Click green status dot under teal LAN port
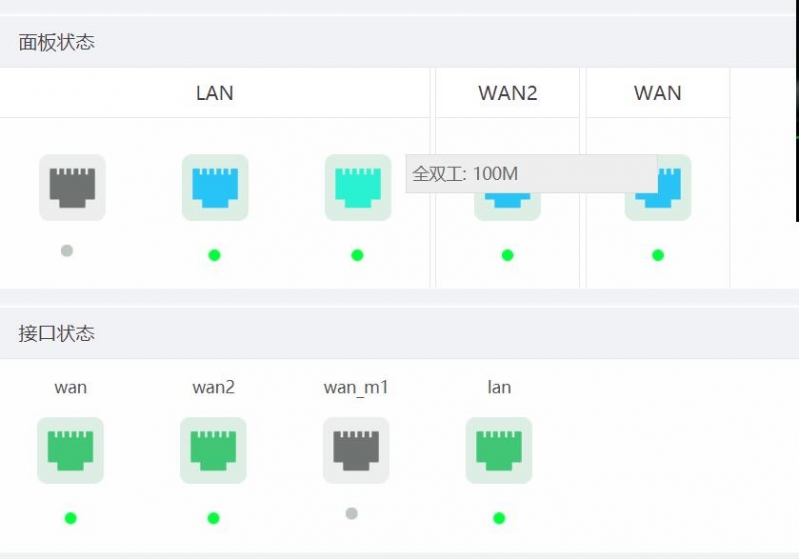This screenshot has width=799, height=559. coord(357,255)
